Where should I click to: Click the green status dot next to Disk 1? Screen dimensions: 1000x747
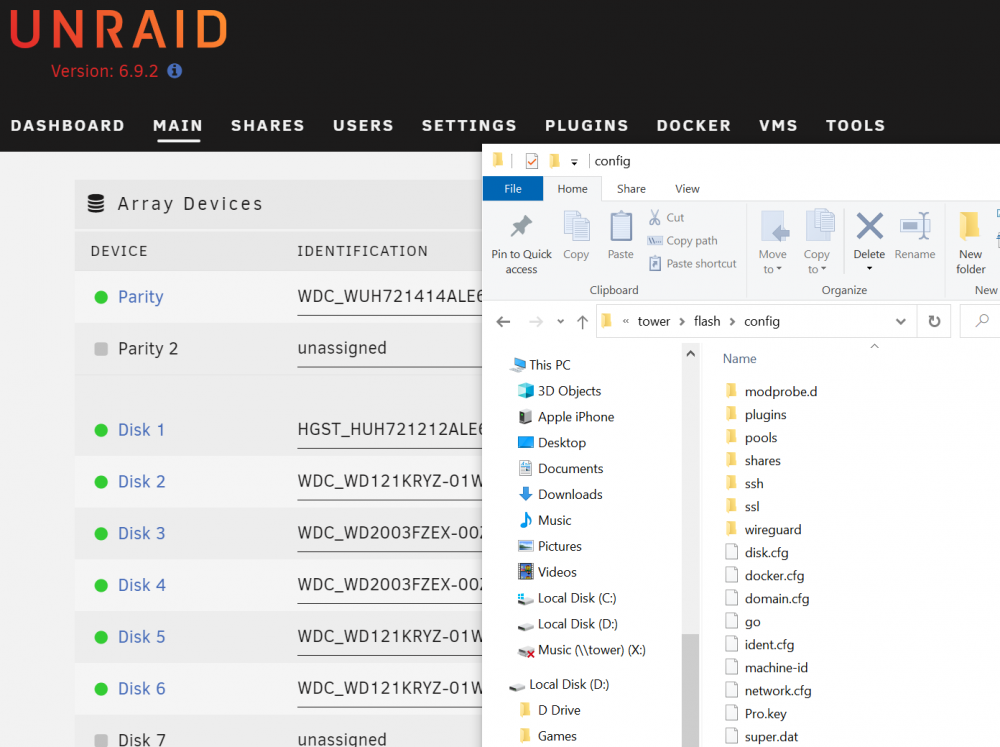click(x=101, y=430)
